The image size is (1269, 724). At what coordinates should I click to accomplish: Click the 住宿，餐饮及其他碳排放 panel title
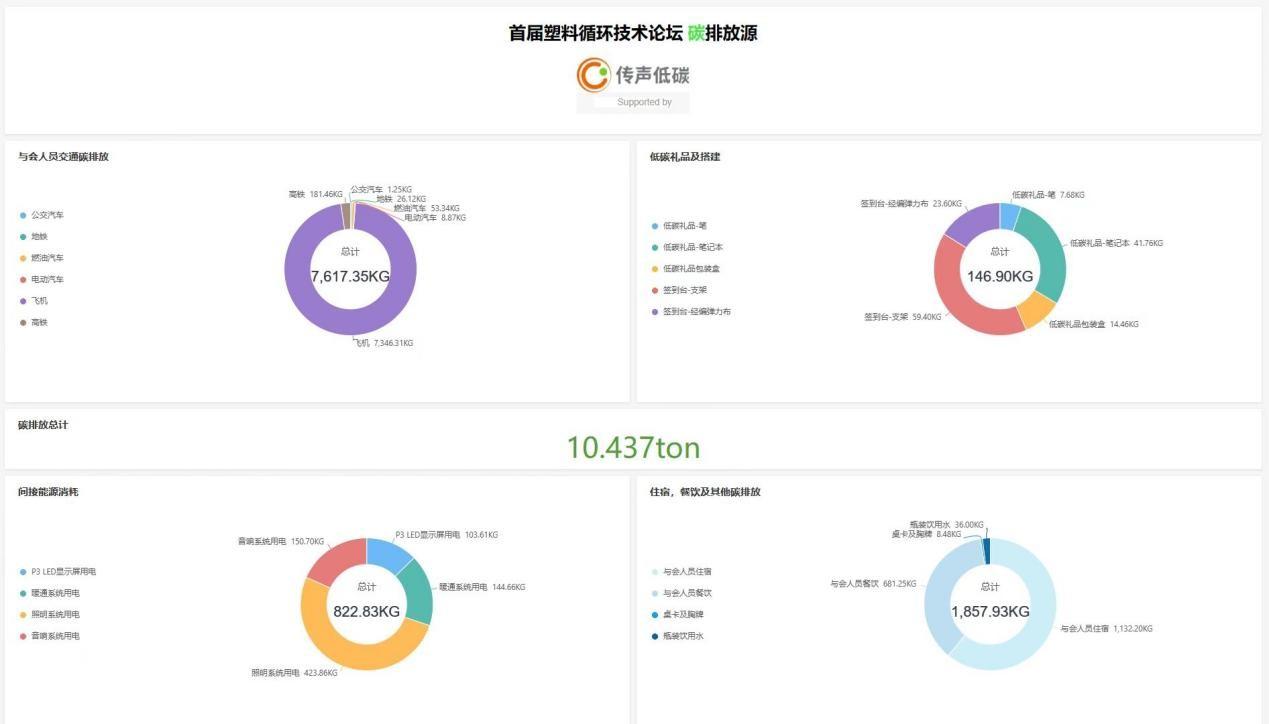705,492
